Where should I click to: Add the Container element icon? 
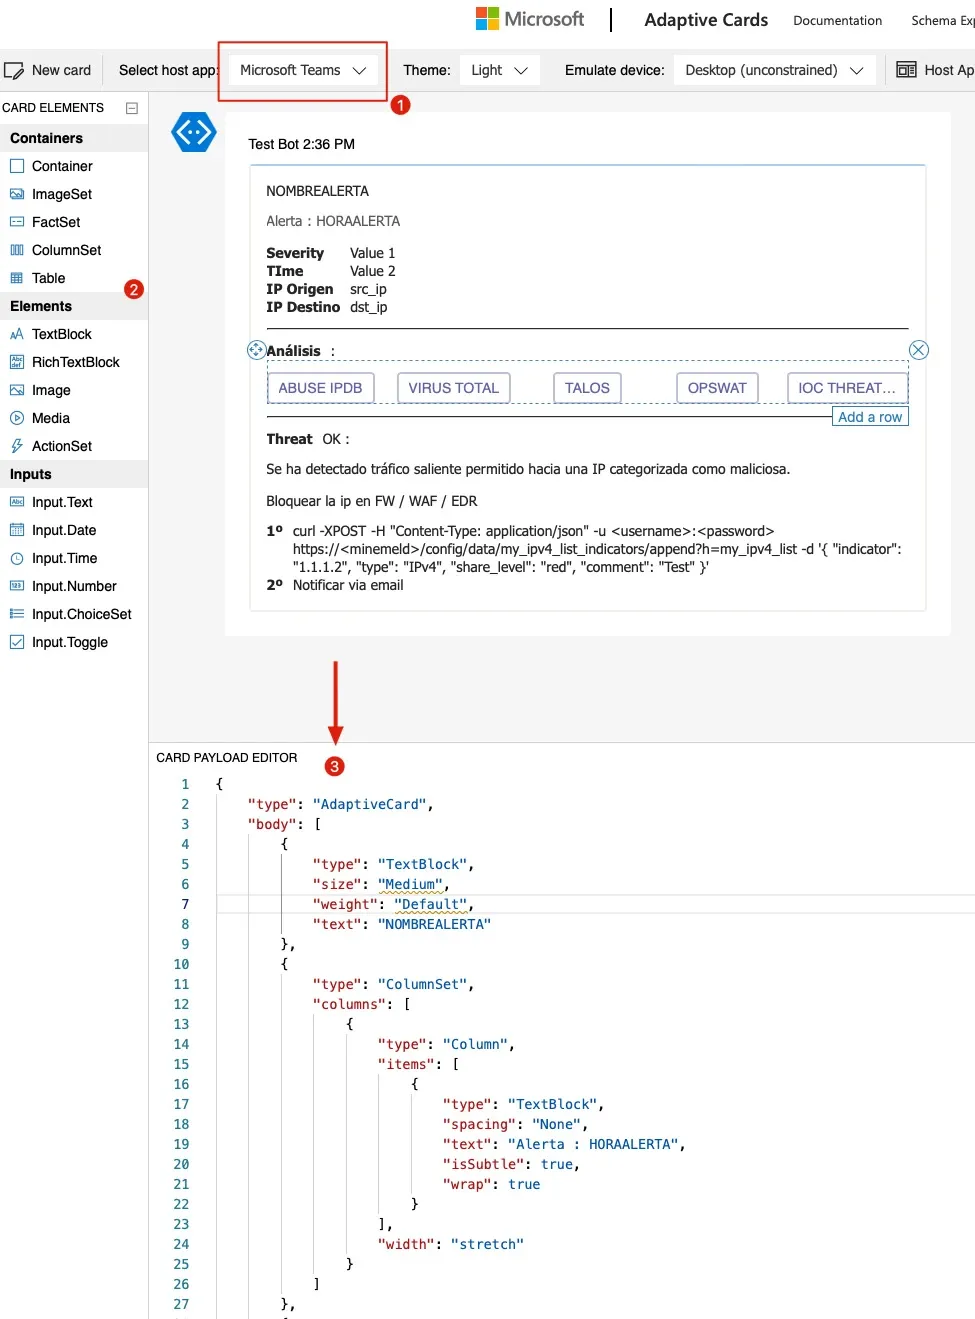[17, 166]
